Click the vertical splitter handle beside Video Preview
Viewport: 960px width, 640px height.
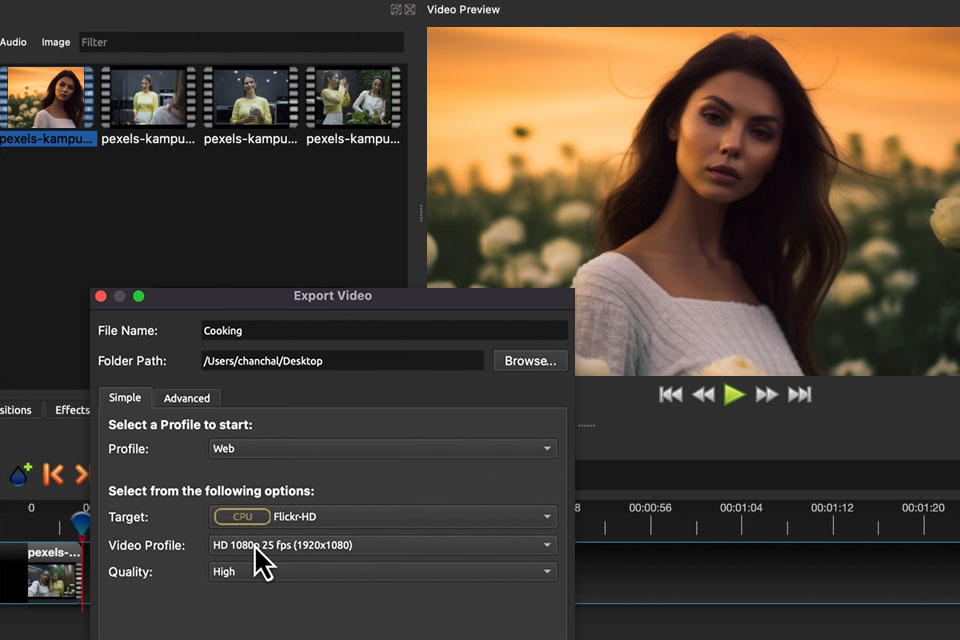(421, 213)
